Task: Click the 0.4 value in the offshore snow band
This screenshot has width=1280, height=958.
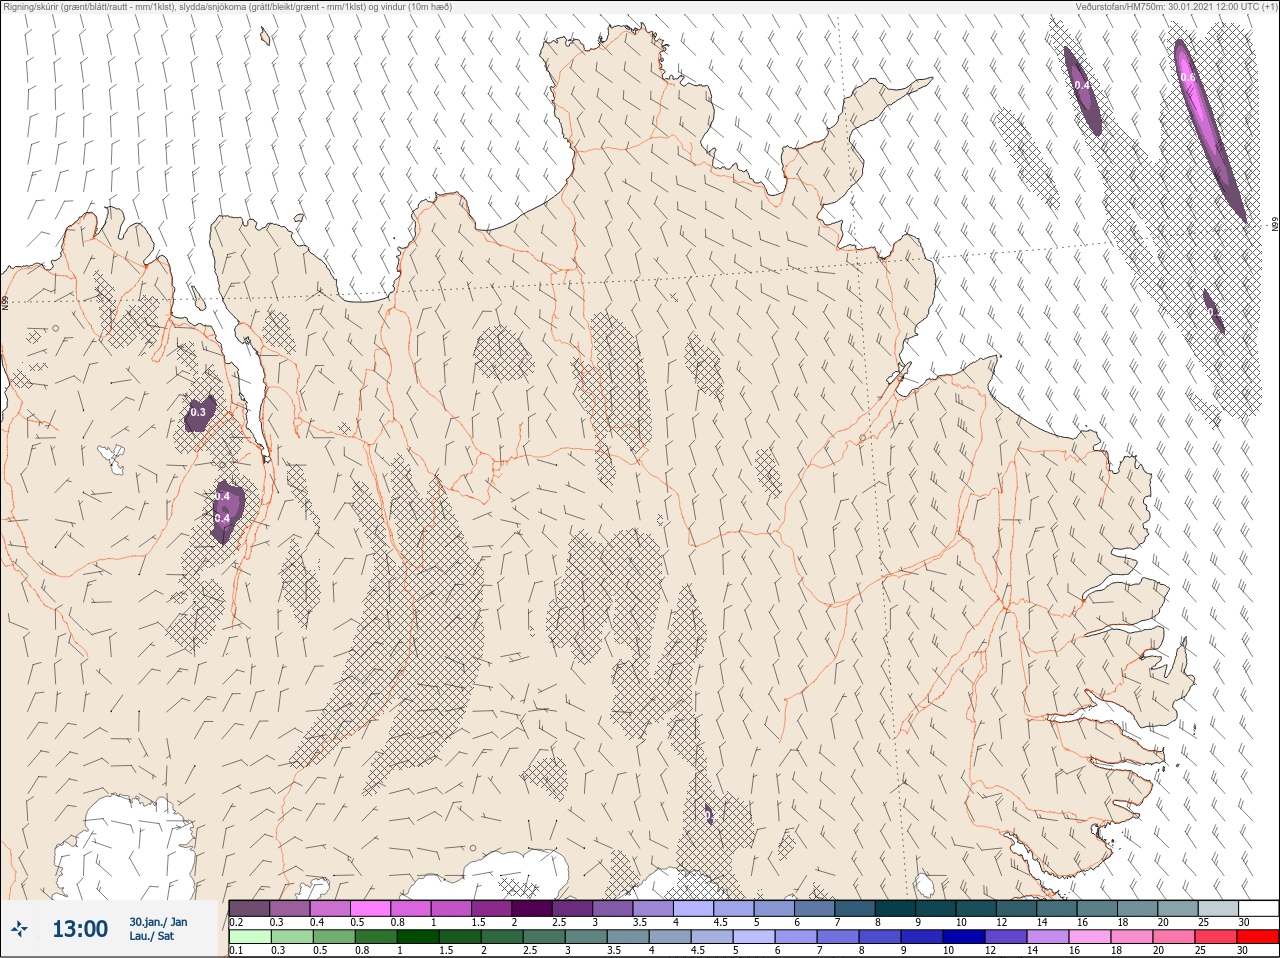Action: coord(1082,86)
